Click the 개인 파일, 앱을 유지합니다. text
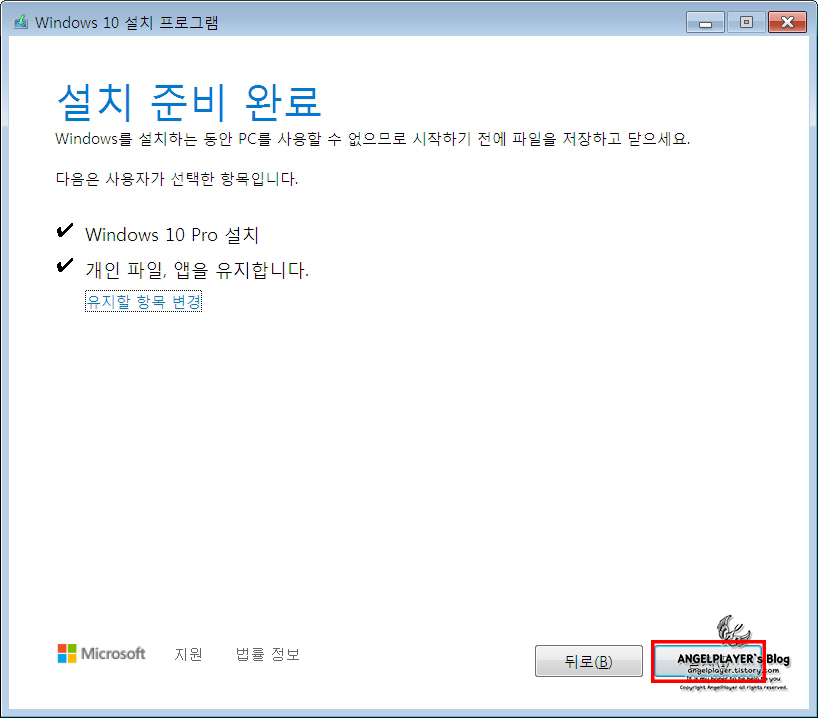The image size is (818, 718). click(197, 270)
